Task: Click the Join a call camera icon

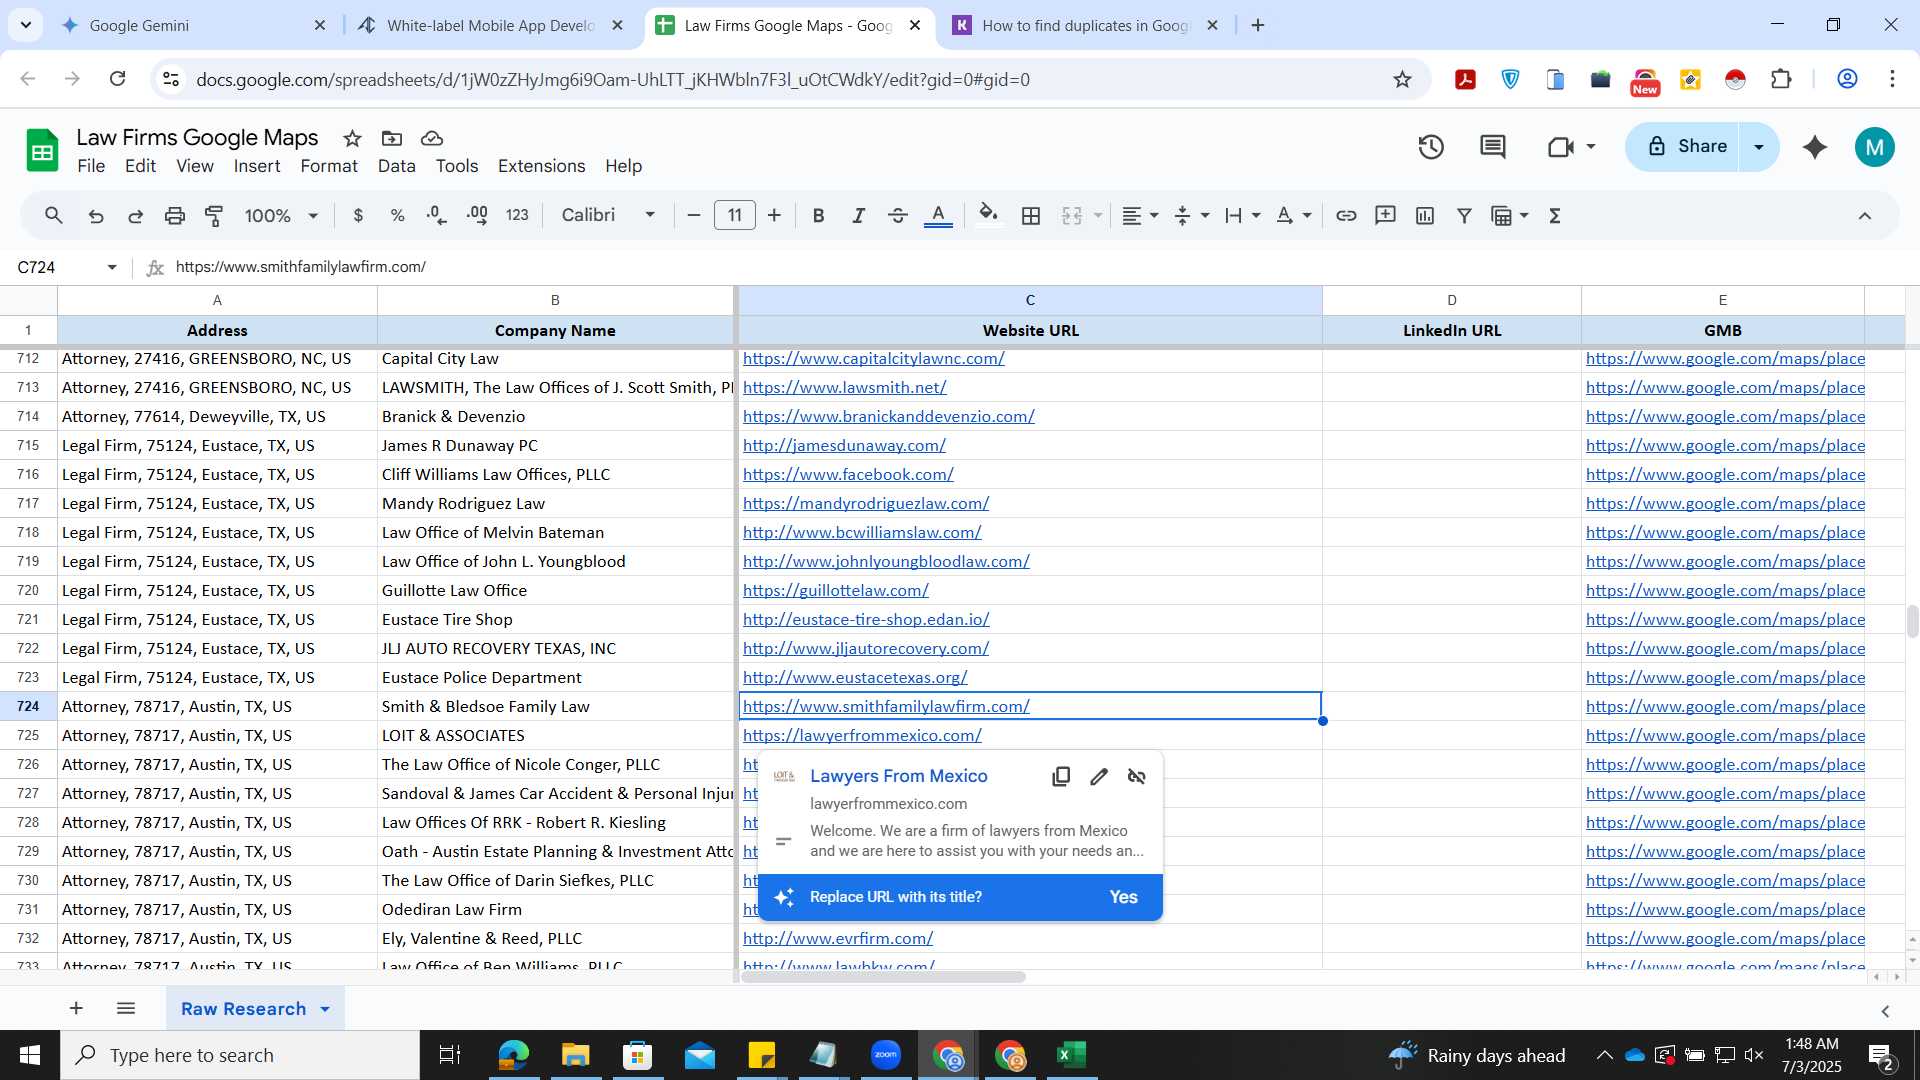Action: click(x=1561, y=147)
